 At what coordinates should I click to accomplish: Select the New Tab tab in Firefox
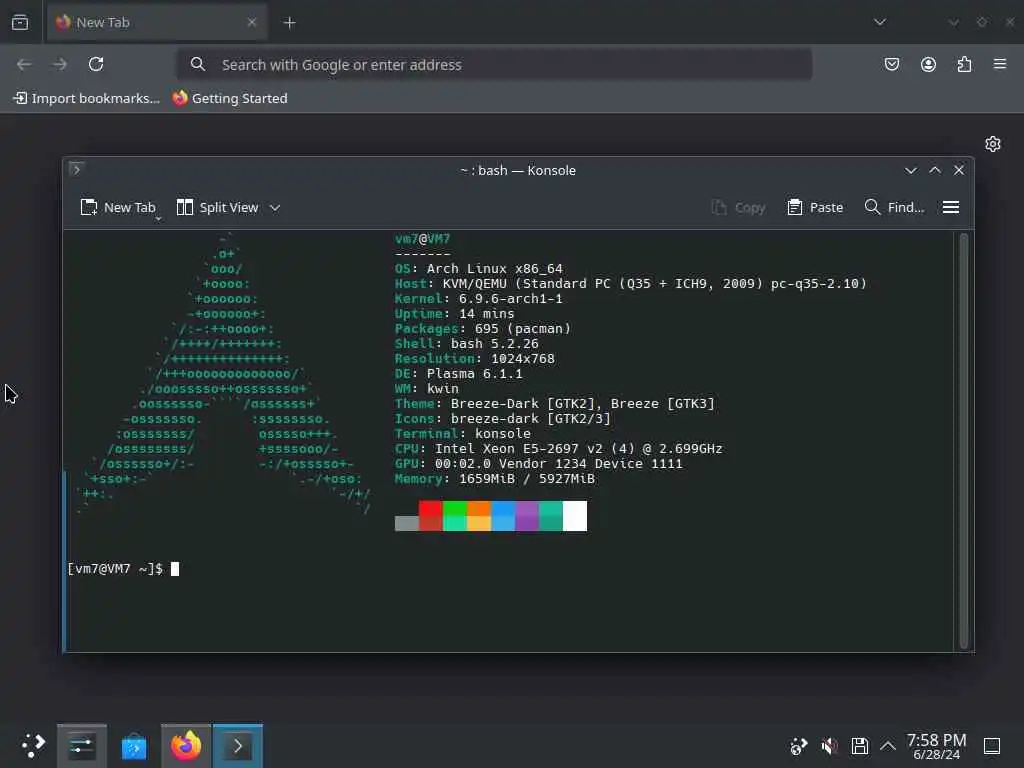157,22
